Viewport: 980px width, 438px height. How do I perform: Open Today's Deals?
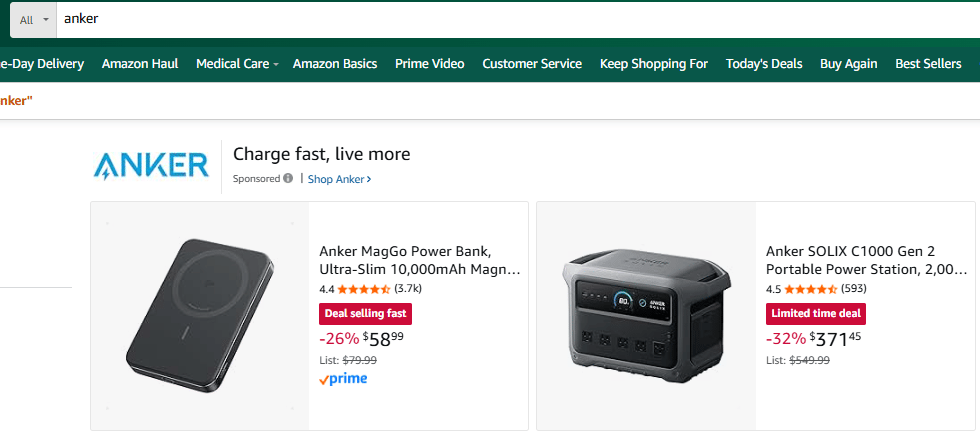click(764, 64)
